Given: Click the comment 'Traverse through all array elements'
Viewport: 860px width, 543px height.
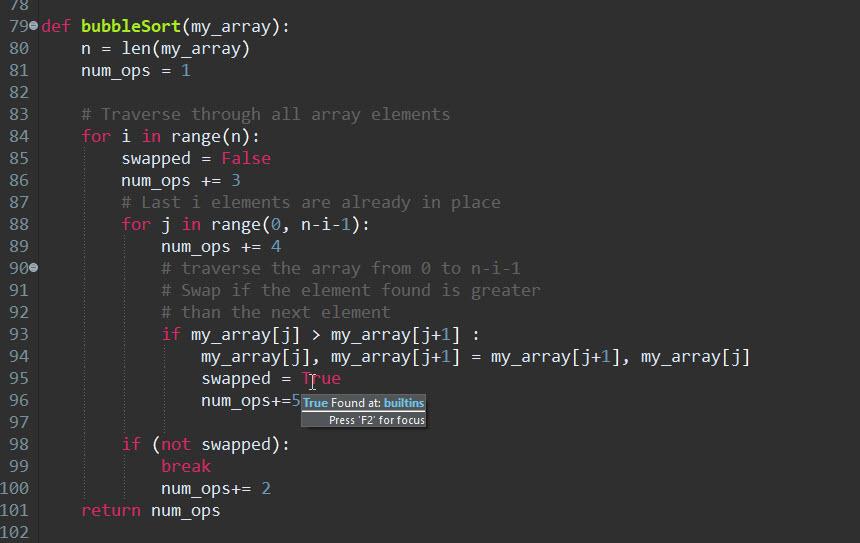Looking at the screenshot, I should 265,114.
